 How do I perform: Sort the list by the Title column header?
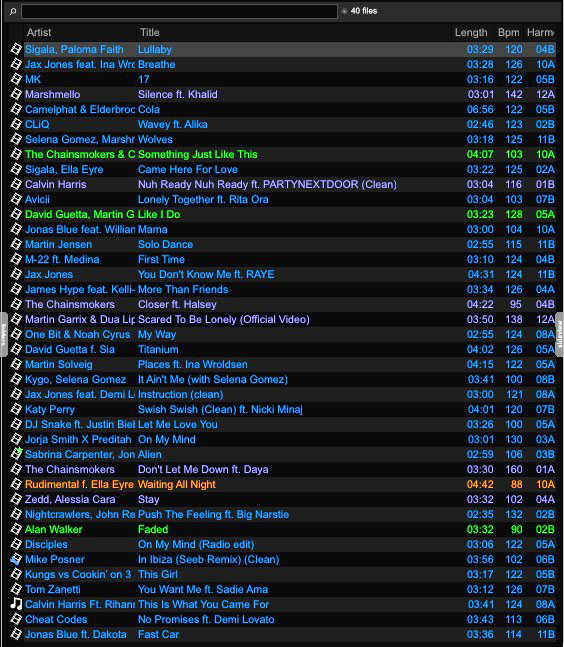pyautogui.click(x=149, y=32)
